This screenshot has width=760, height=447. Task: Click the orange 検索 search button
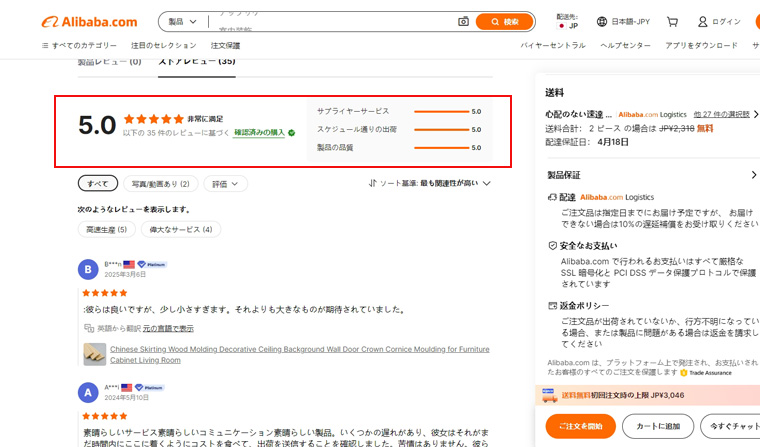pos(505,21)
